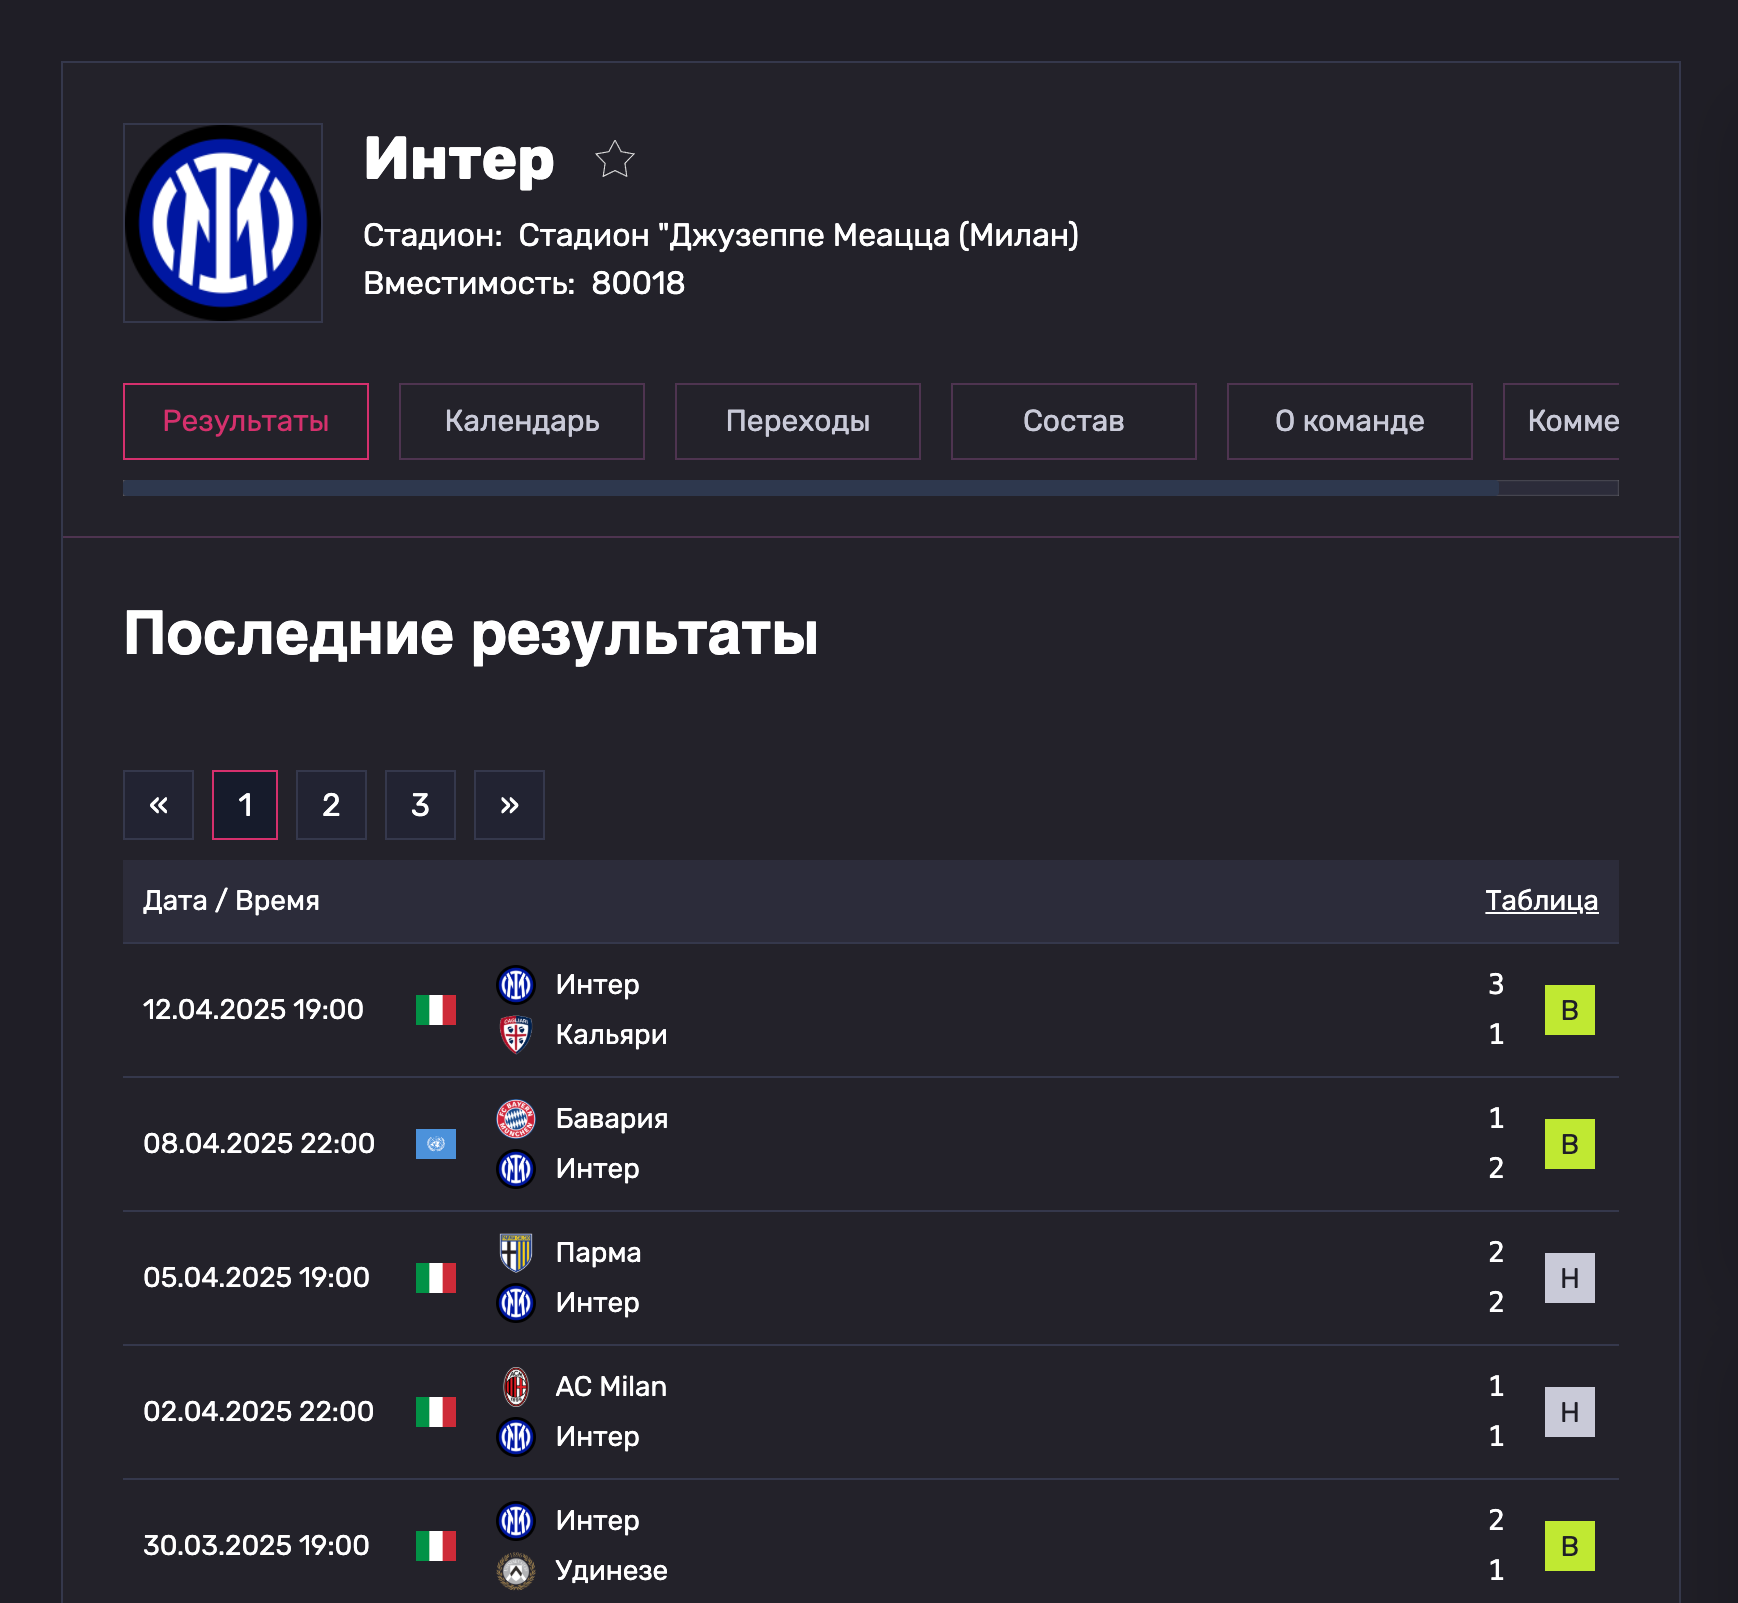Open the Таблица link

pyautogui.click(x=1541, y=900)
